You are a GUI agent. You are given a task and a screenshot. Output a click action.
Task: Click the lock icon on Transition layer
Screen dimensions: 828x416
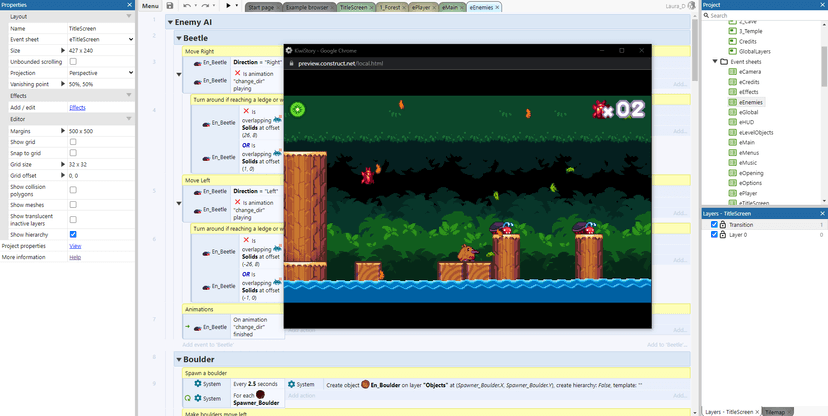click(x=723, y=224)
